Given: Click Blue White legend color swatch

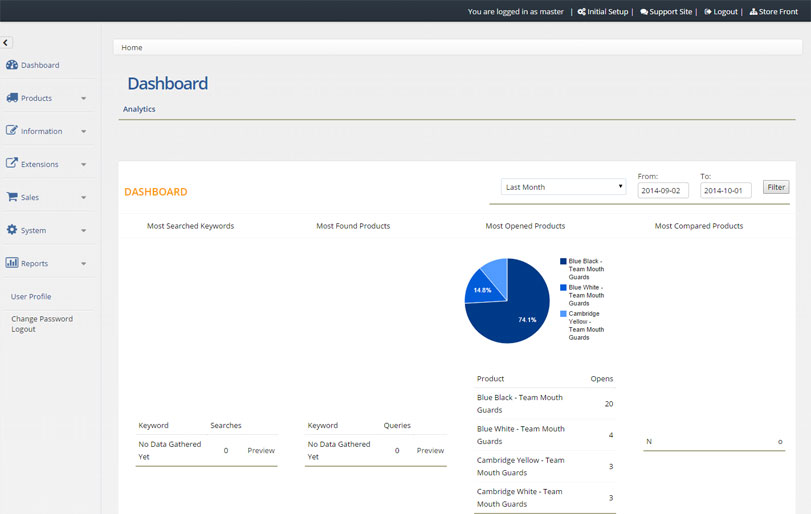Looking at the screenshot, I should (x=563, y=288).
